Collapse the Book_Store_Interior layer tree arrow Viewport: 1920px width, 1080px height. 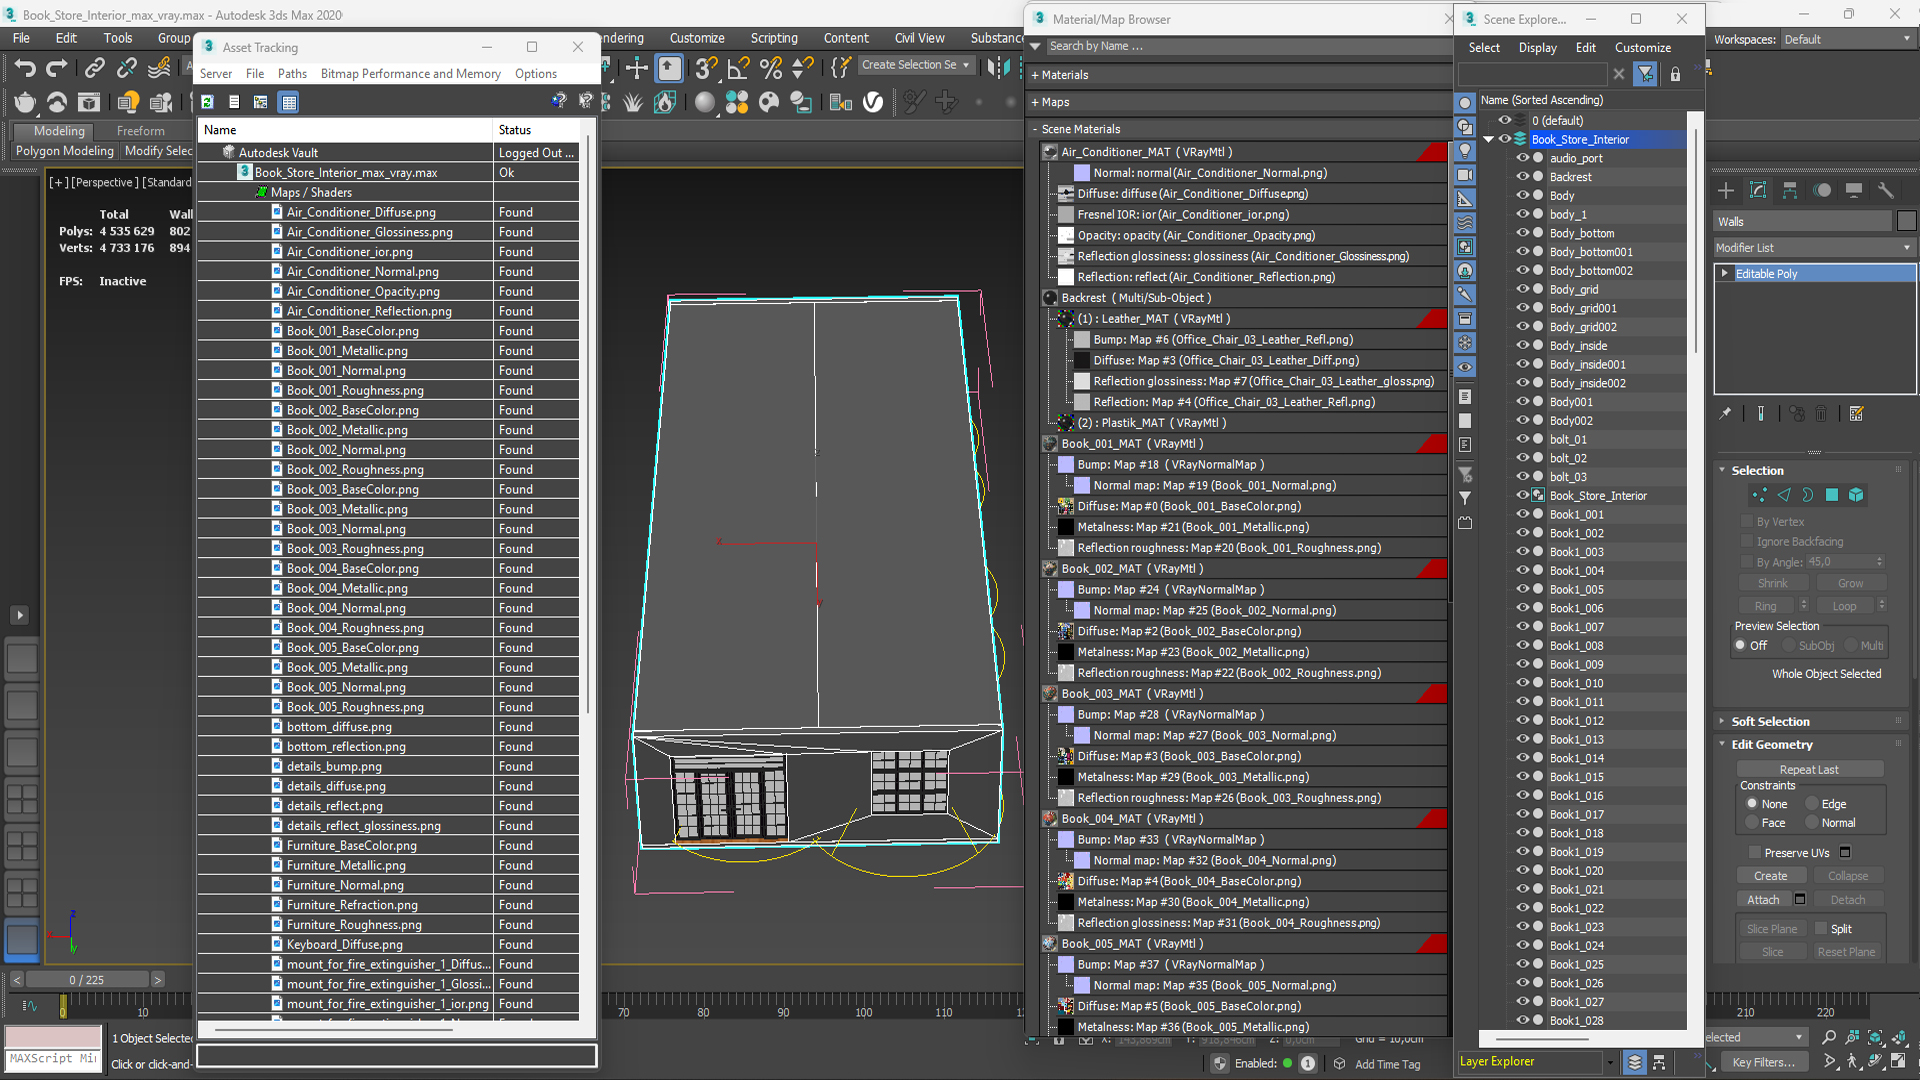(x=1488, y=140)
